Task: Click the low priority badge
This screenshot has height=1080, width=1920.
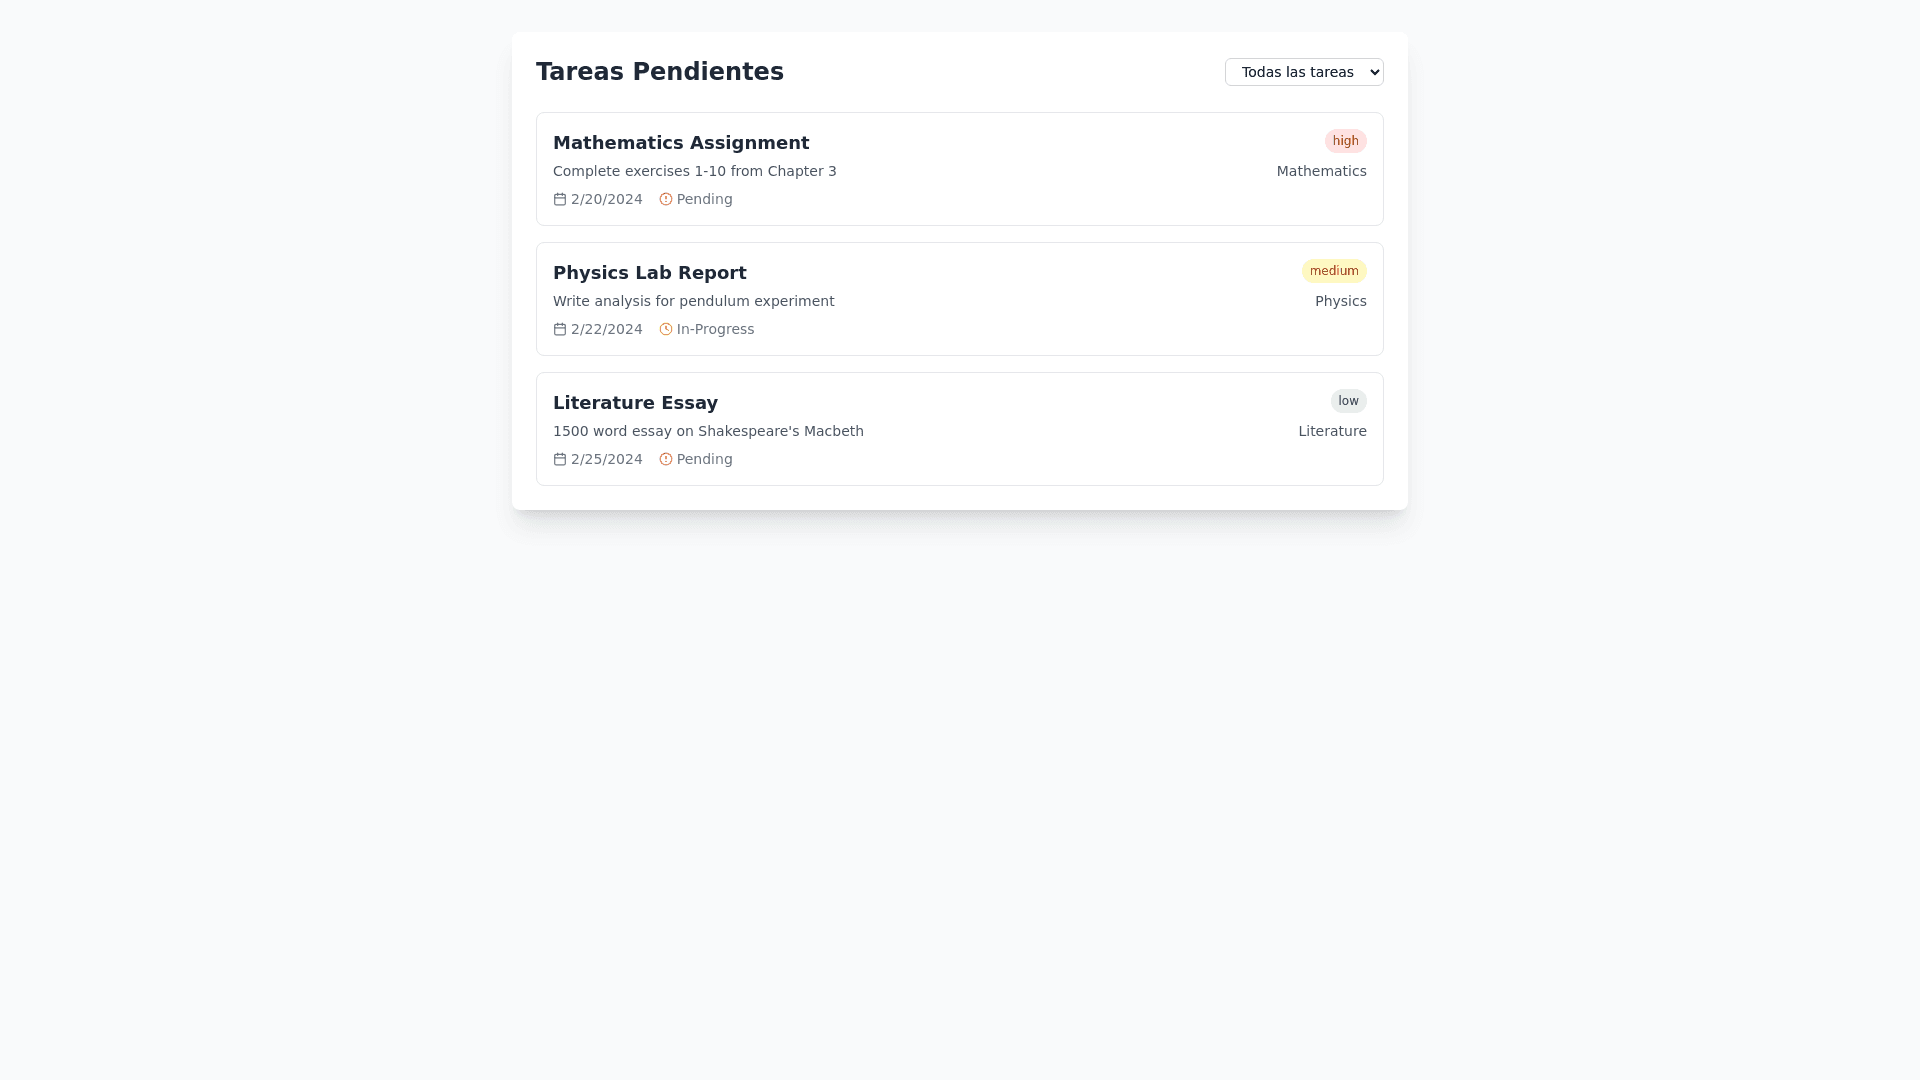Action: tap(1348, 401)
